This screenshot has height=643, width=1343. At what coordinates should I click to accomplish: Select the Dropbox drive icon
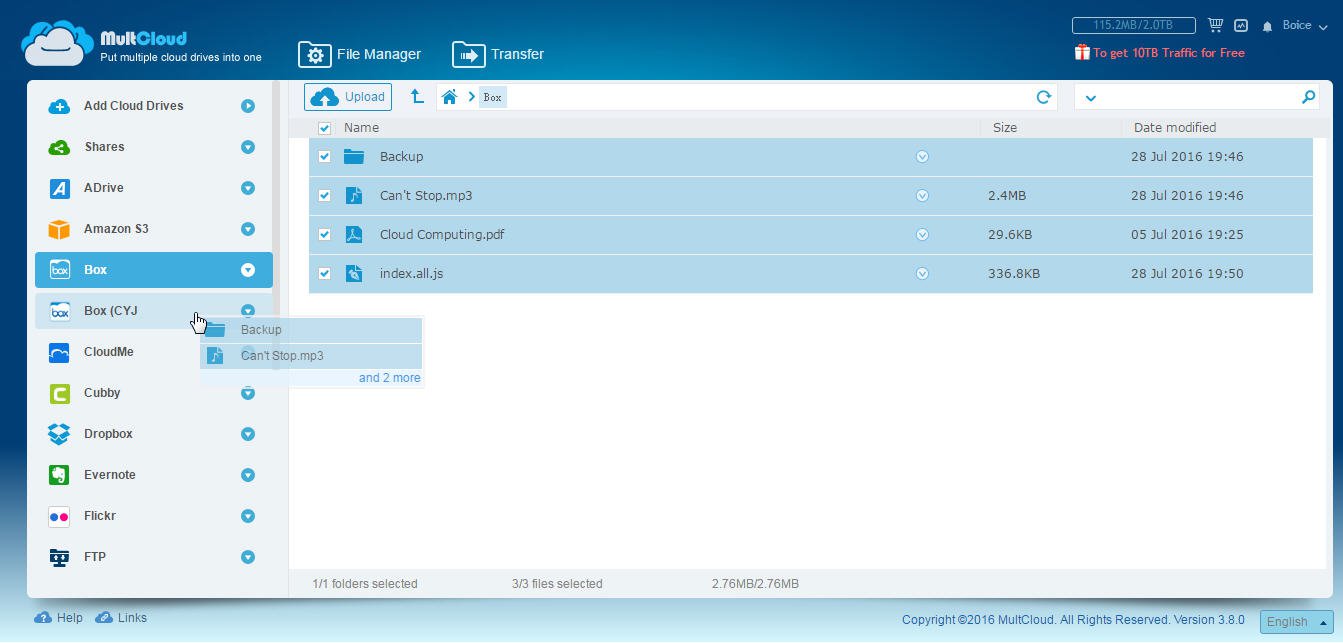59,434
